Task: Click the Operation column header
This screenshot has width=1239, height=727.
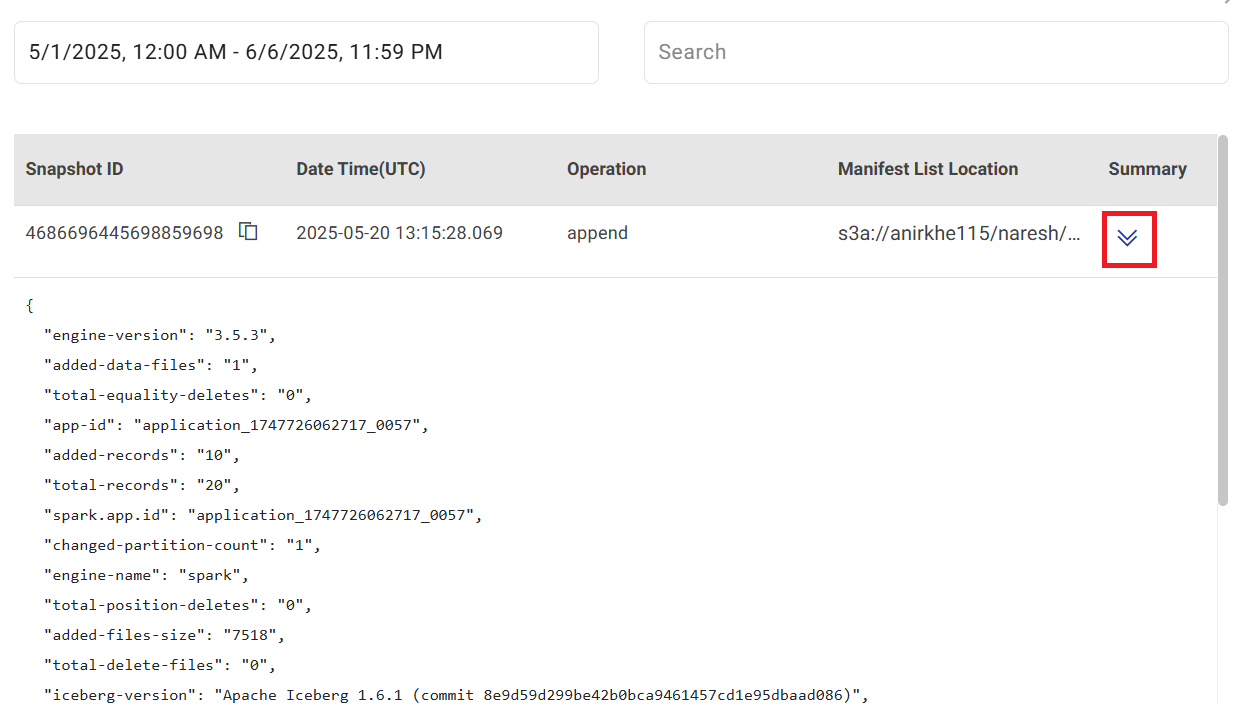Action: (606, 169)
